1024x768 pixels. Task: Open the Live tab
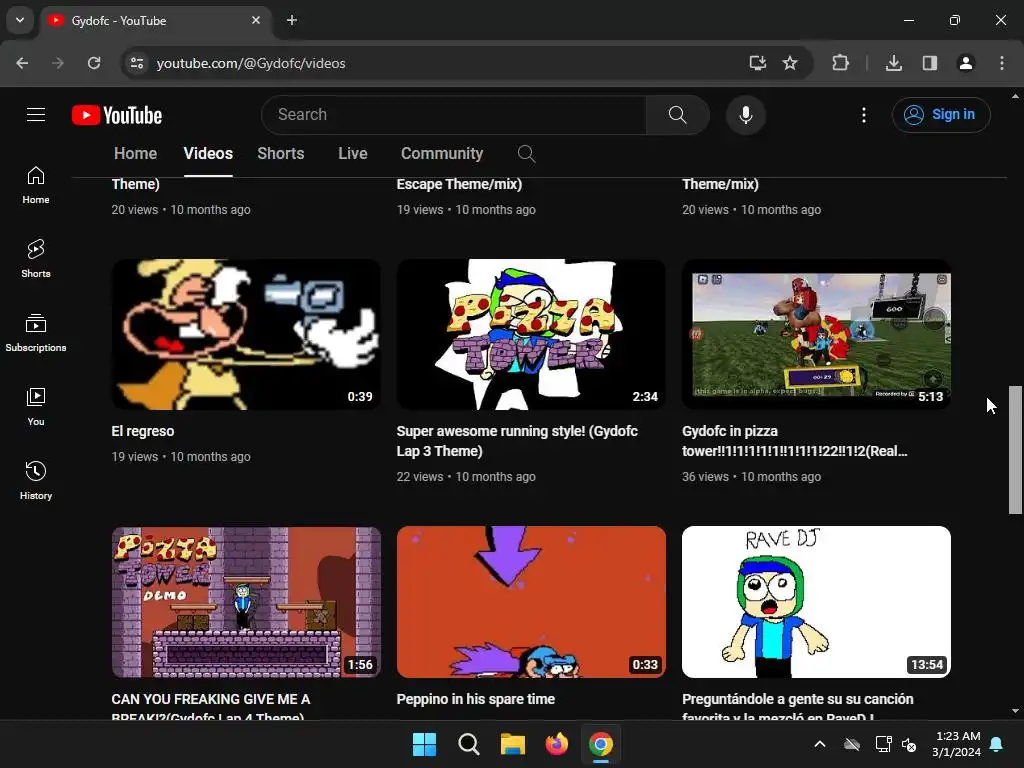pyautogui.click(x=353, y=153)
